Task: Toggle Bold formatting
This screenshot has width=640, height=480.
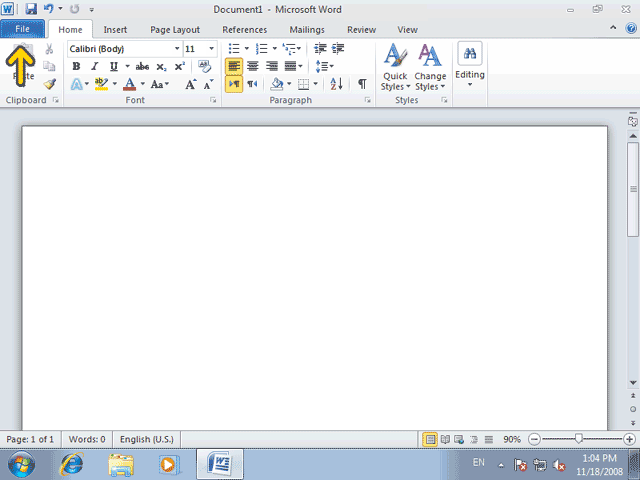Action: coord(76,67)
